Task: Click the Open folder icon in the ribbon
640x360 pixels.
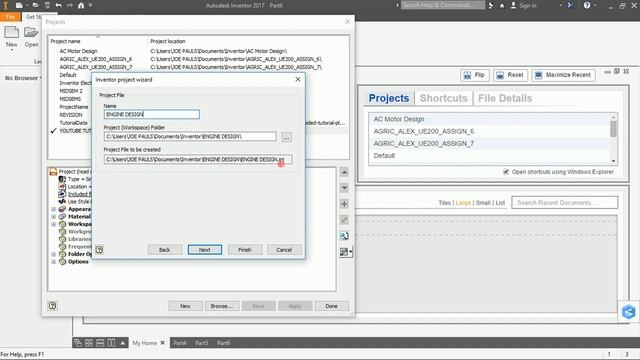Action: [31, 32]
